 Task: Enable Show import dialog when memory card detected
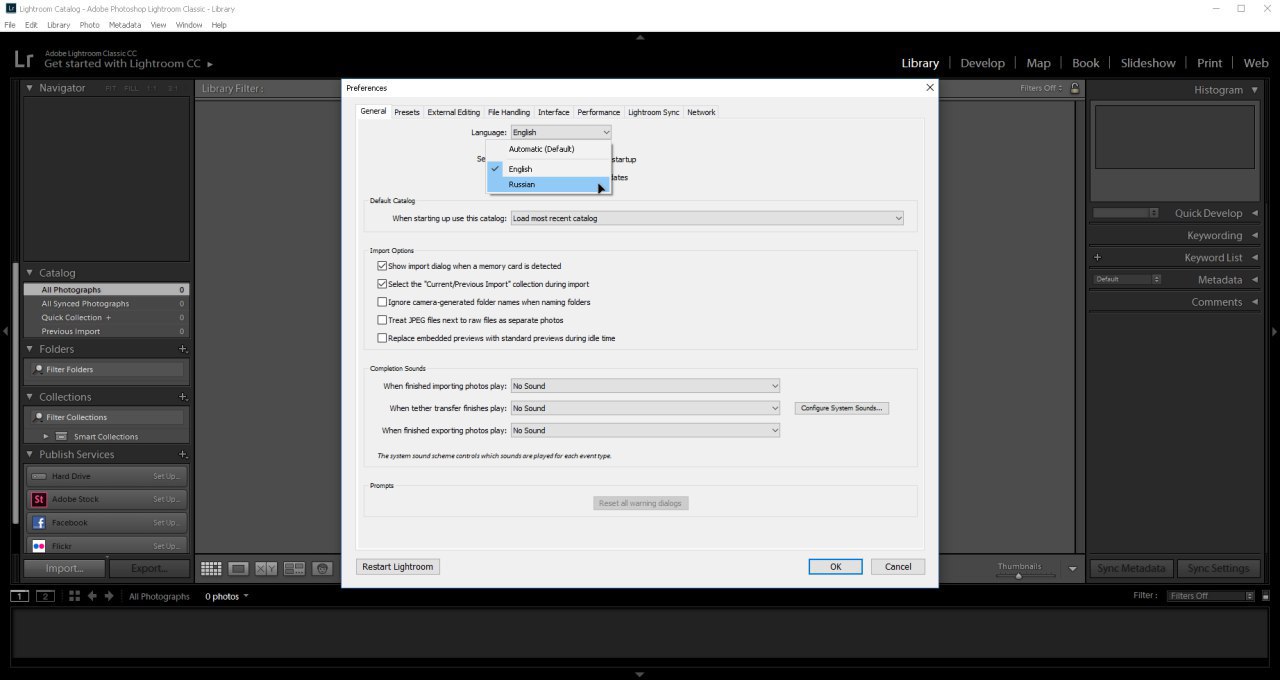click(x=382, y=266)
